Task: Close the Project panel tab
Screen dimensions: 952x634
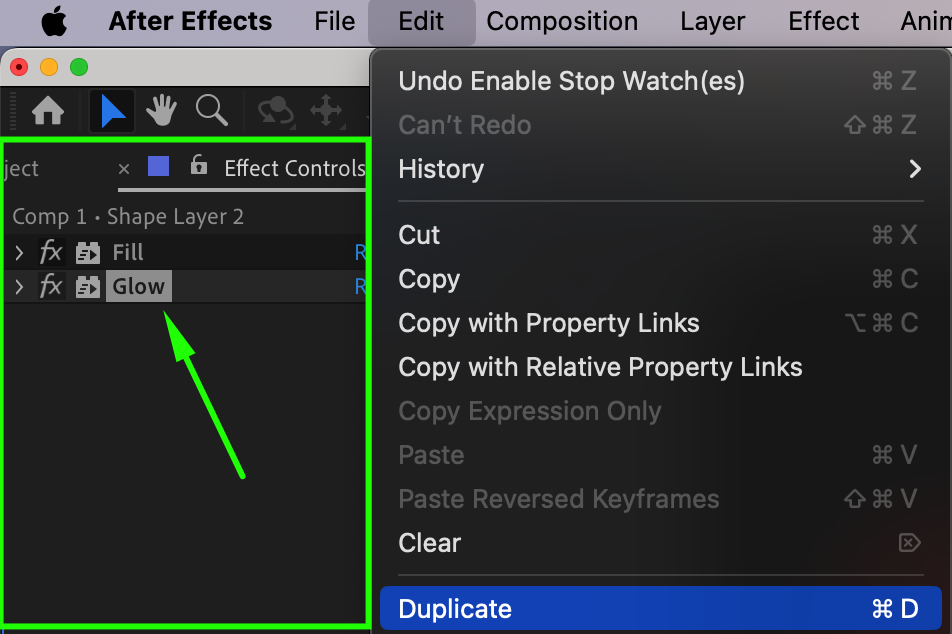Action: (x=124, y=169)
